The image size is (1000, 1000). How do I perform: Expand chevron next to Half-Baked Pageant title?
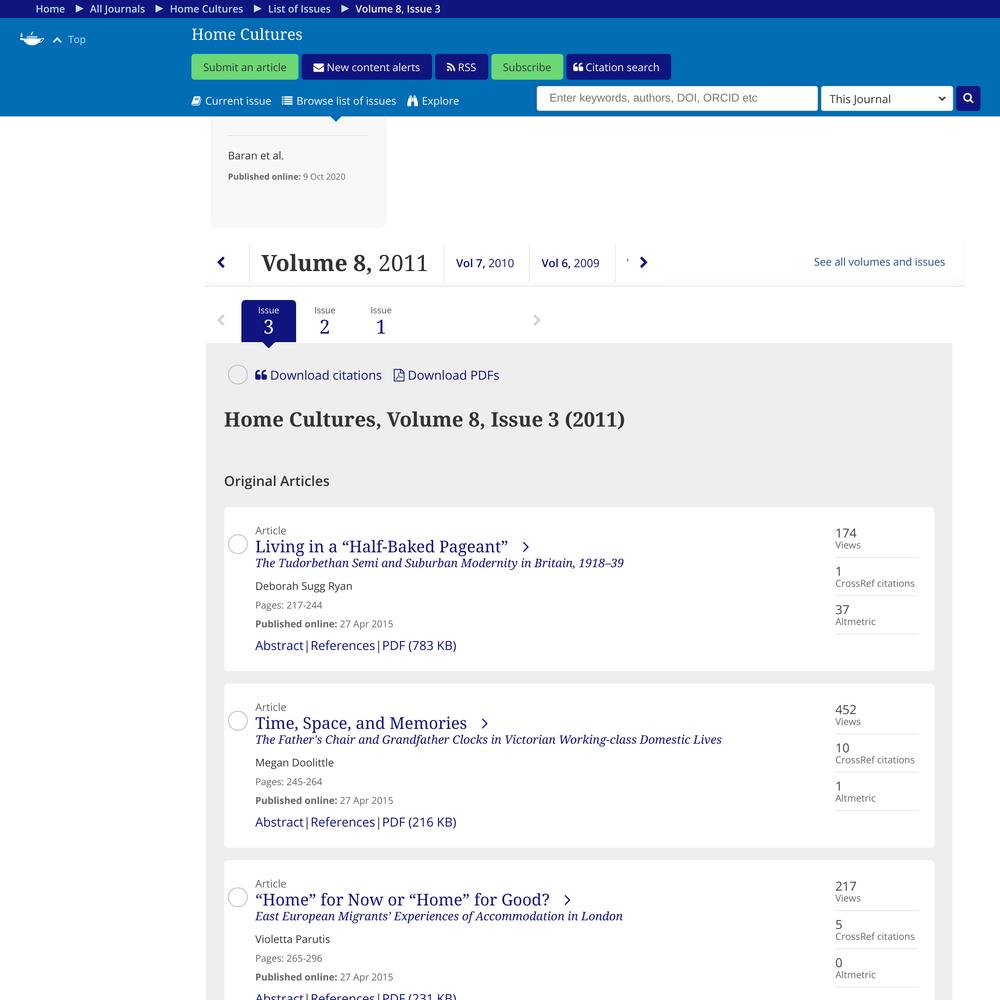[526, 547]
